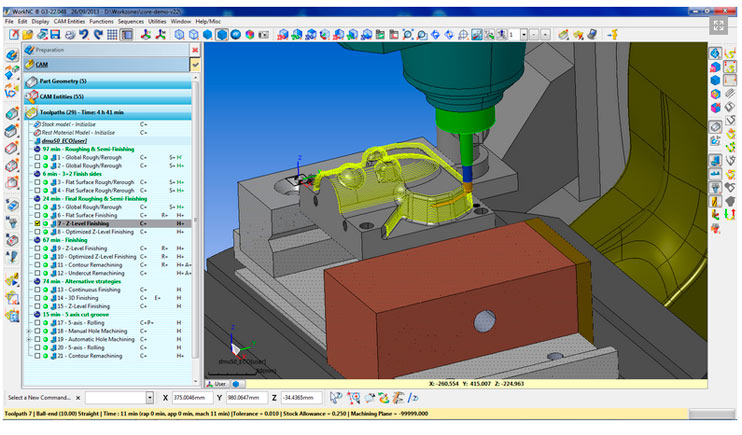Image resolution: width=742 pixels, height=435 pixels.
Task: Select the wireframe cube display icon
Action: [179, 34]
